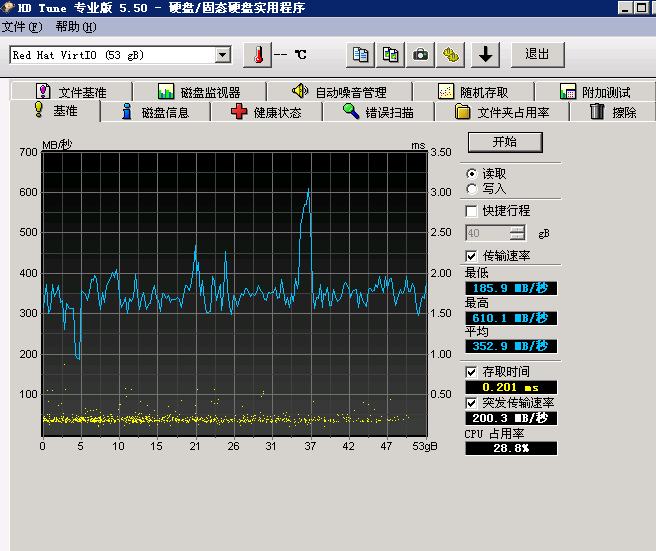Image resolution: width=656 pixels, height=551 pixels.
Task: Click the copy screenshot to clipboard icon
Action: [x=391, y=54]
